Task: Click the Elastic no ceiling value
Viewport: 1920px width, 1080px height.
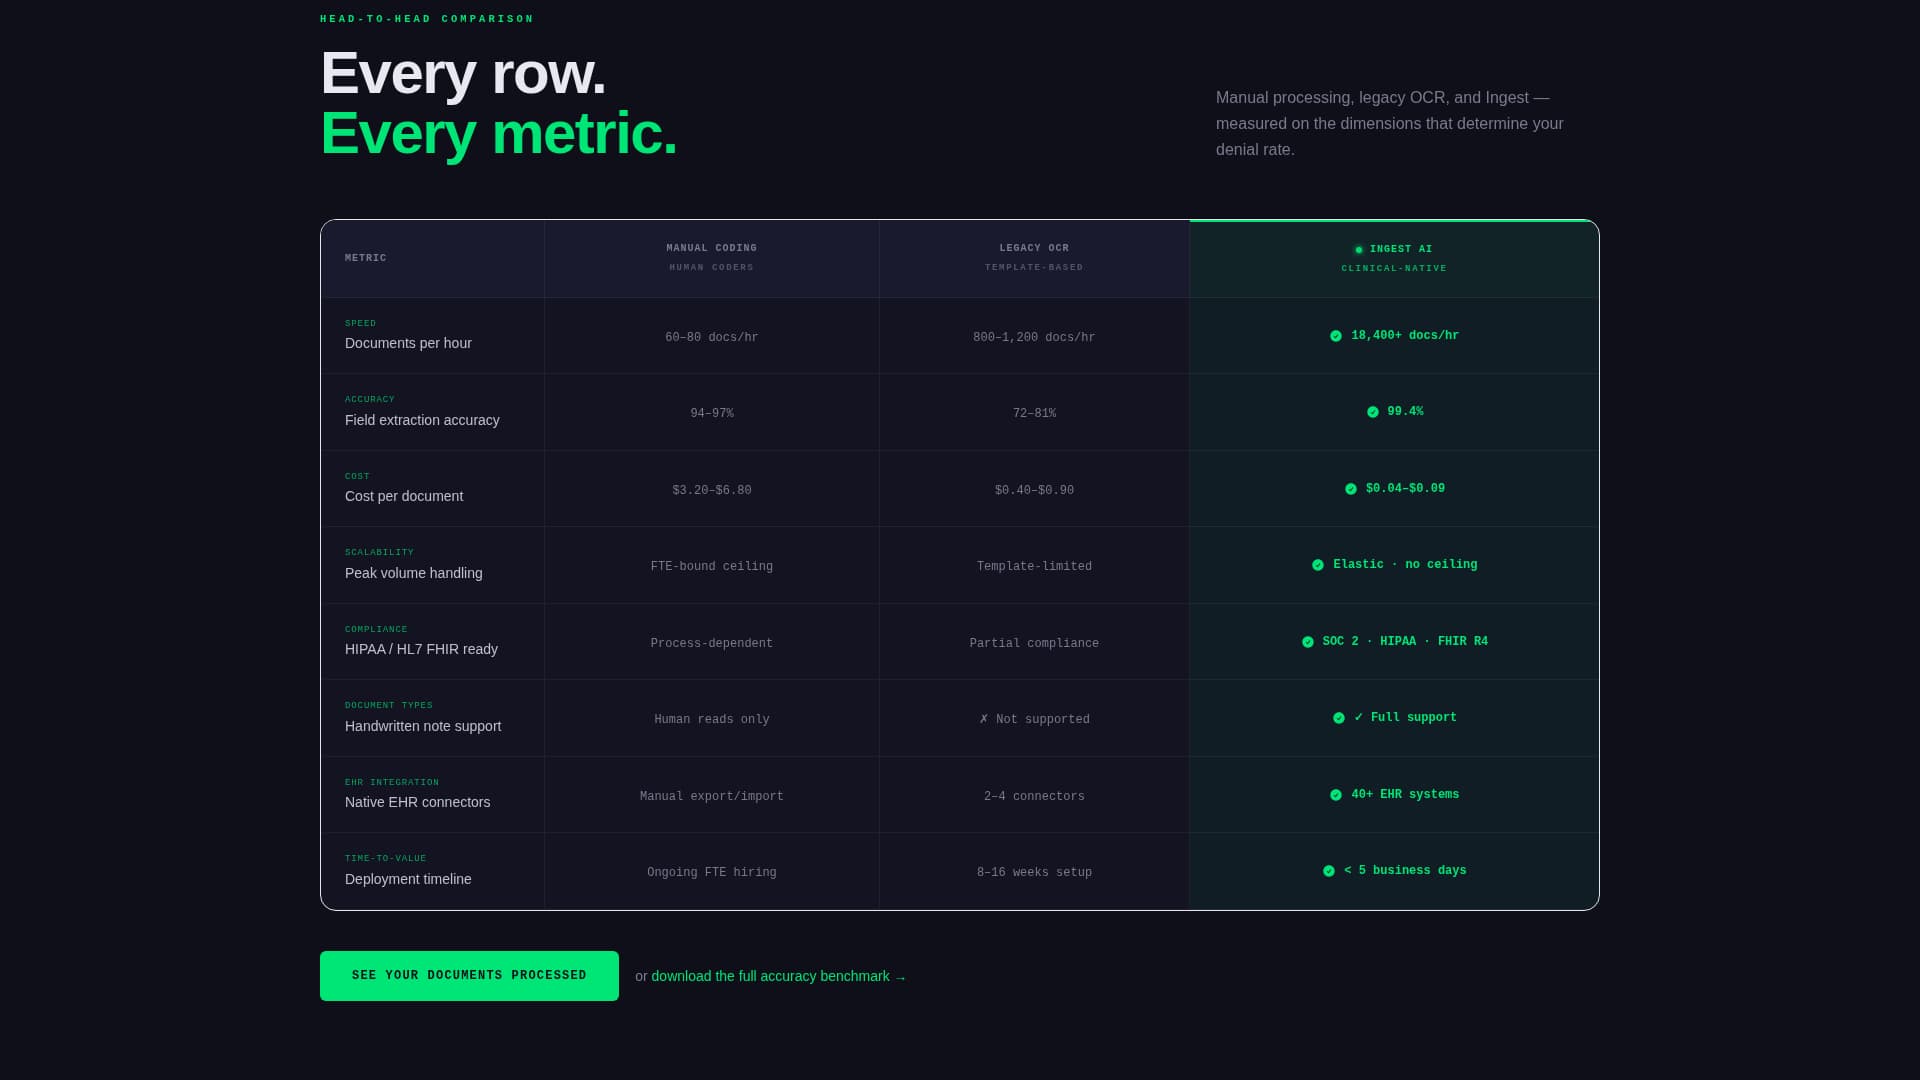Action: coord(1405,565)
